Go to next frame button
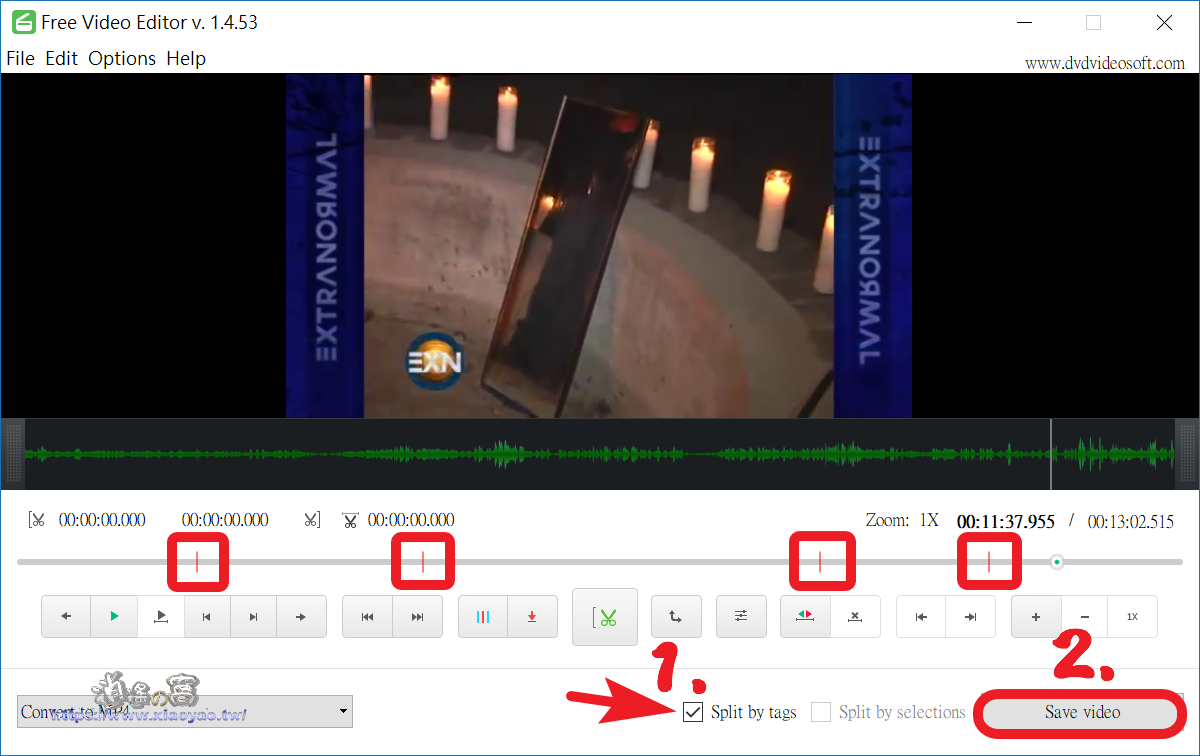Image resolution: width=1200 pixels, height=756 pixels. [253, 617]
